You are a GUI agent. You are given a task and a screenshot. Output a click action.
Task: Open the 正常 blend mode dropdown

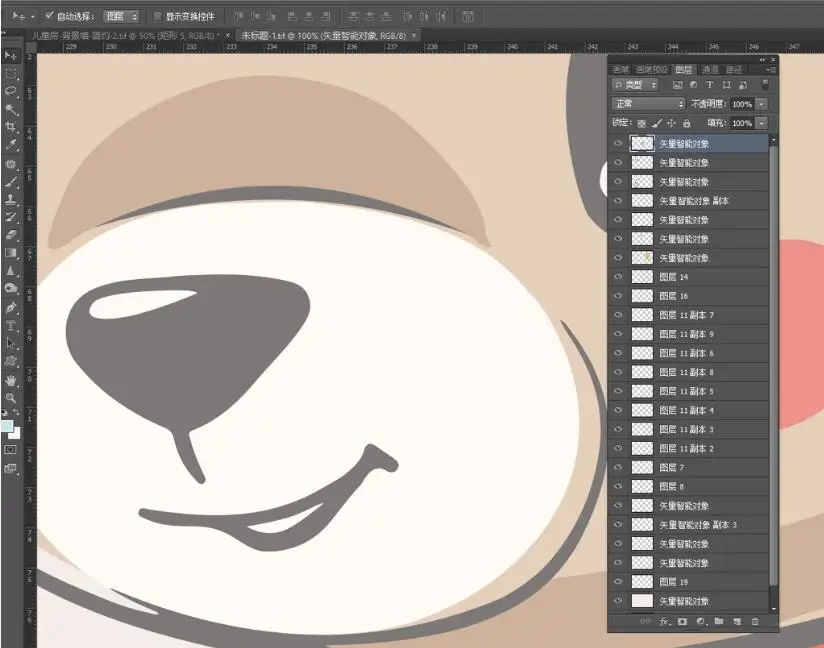(x=648, y=104)
